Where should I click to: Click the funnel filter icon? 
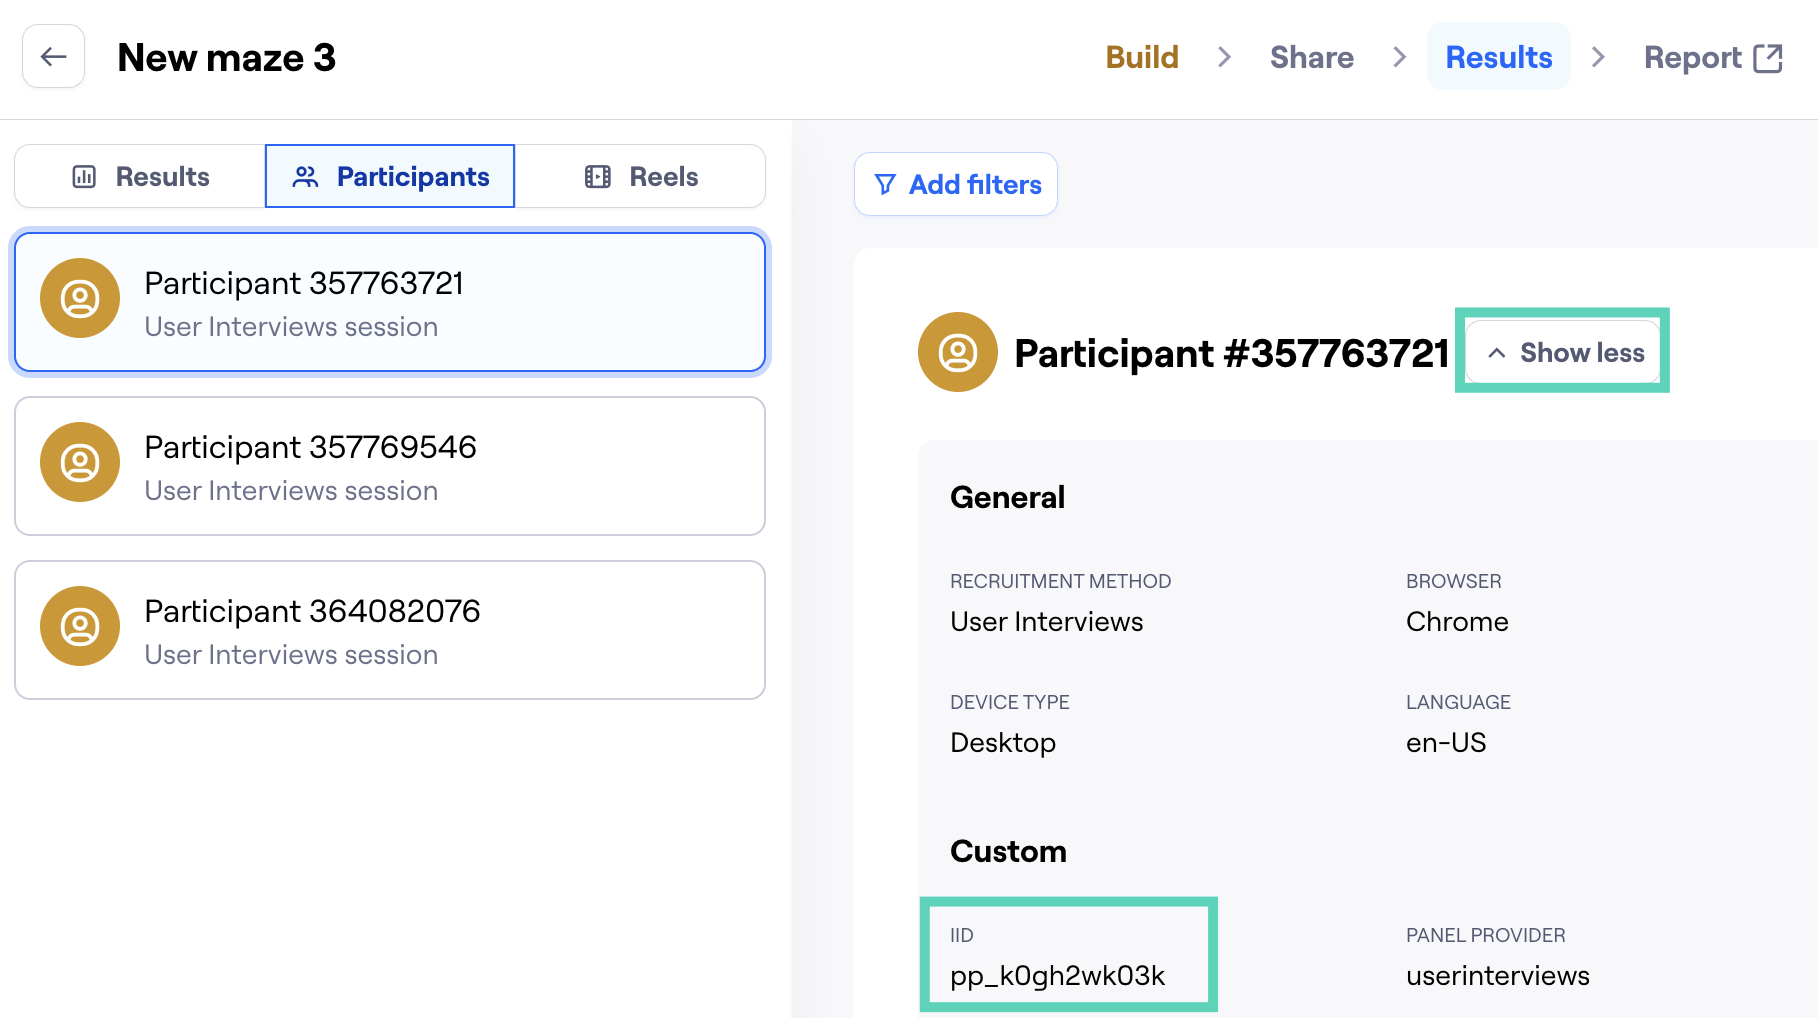885,184
